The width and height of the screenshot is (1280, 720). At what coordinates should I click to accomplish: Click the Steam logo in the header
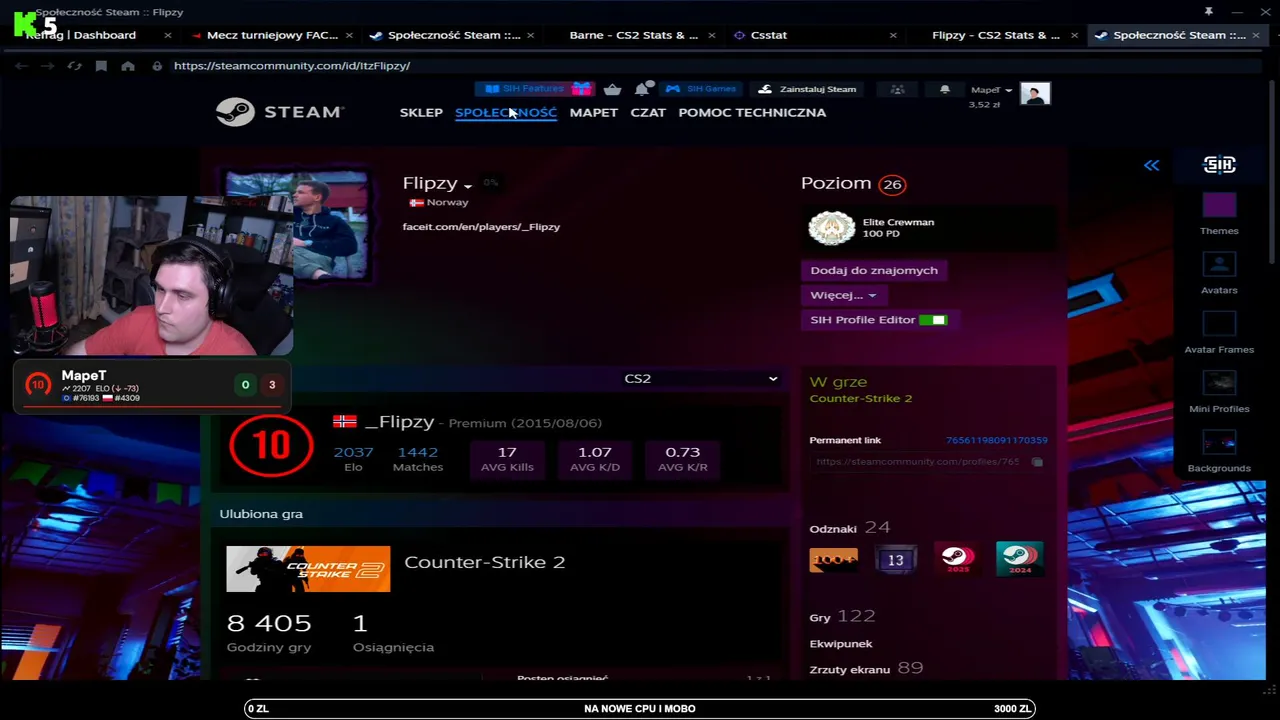[x=280, y=112]
